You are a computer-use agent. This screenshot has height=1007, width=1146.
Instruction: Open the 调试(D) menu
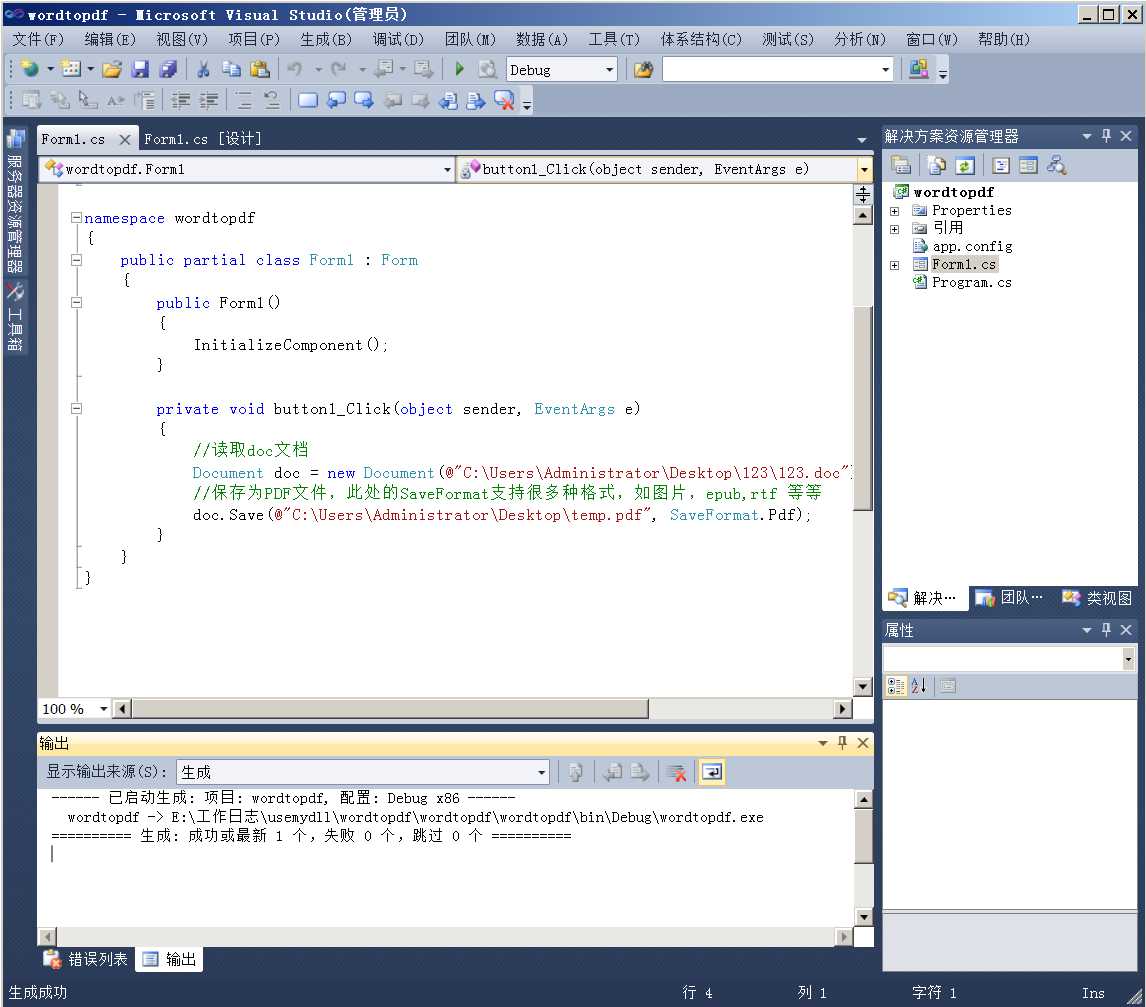tap(398, 39)
